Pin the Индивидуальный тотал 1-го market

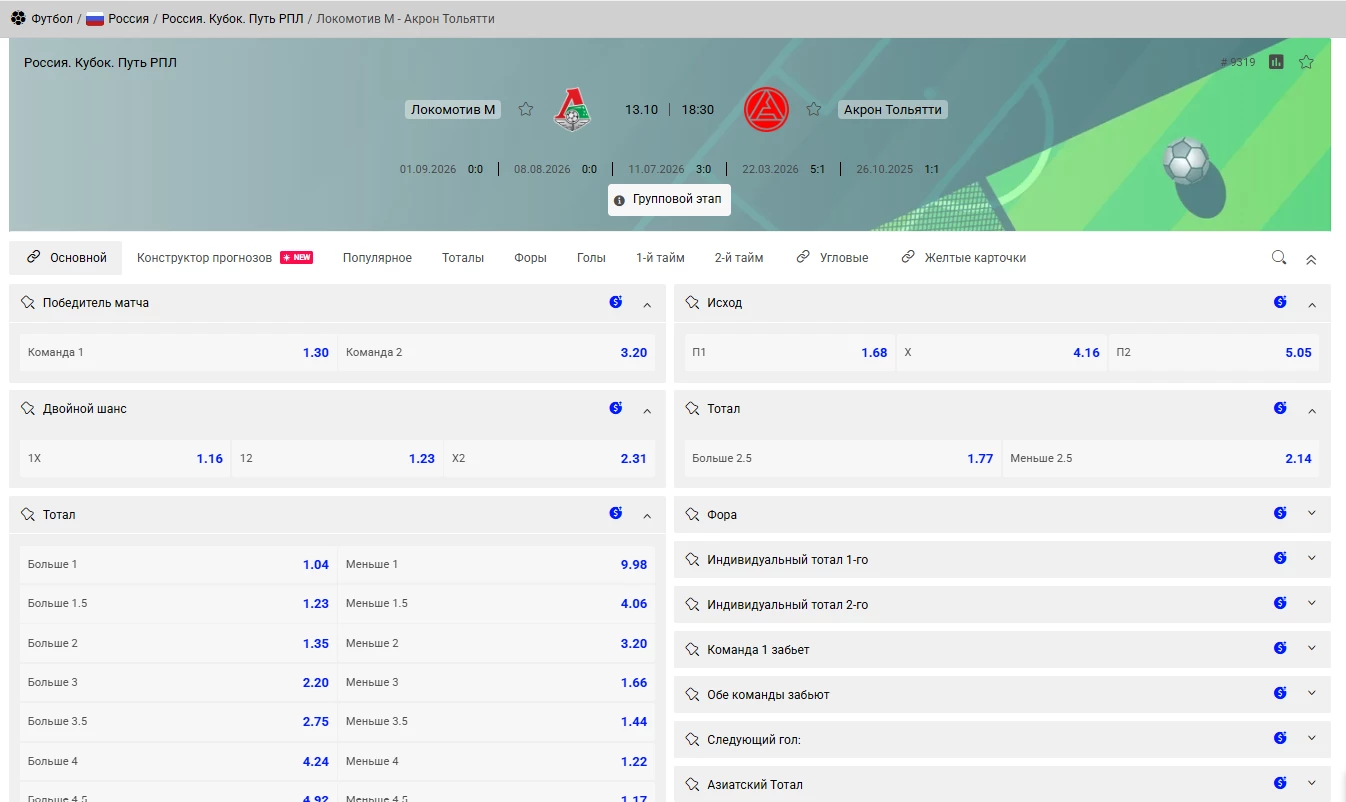(x=692, y=559)
